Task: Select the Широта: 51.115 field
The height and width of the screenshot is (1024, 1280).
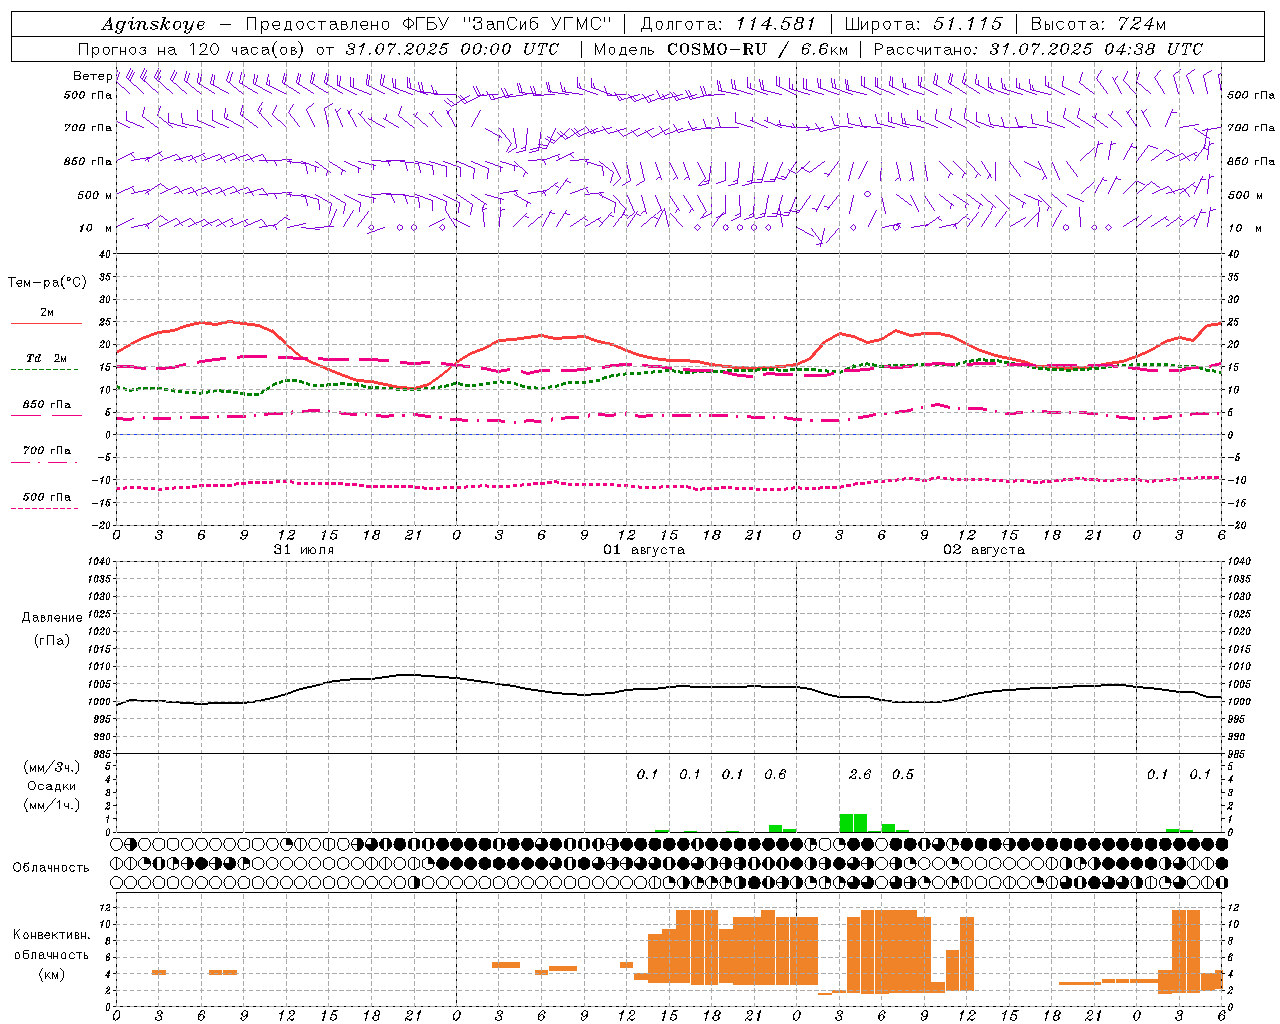Action: click(x=925, y=24)
